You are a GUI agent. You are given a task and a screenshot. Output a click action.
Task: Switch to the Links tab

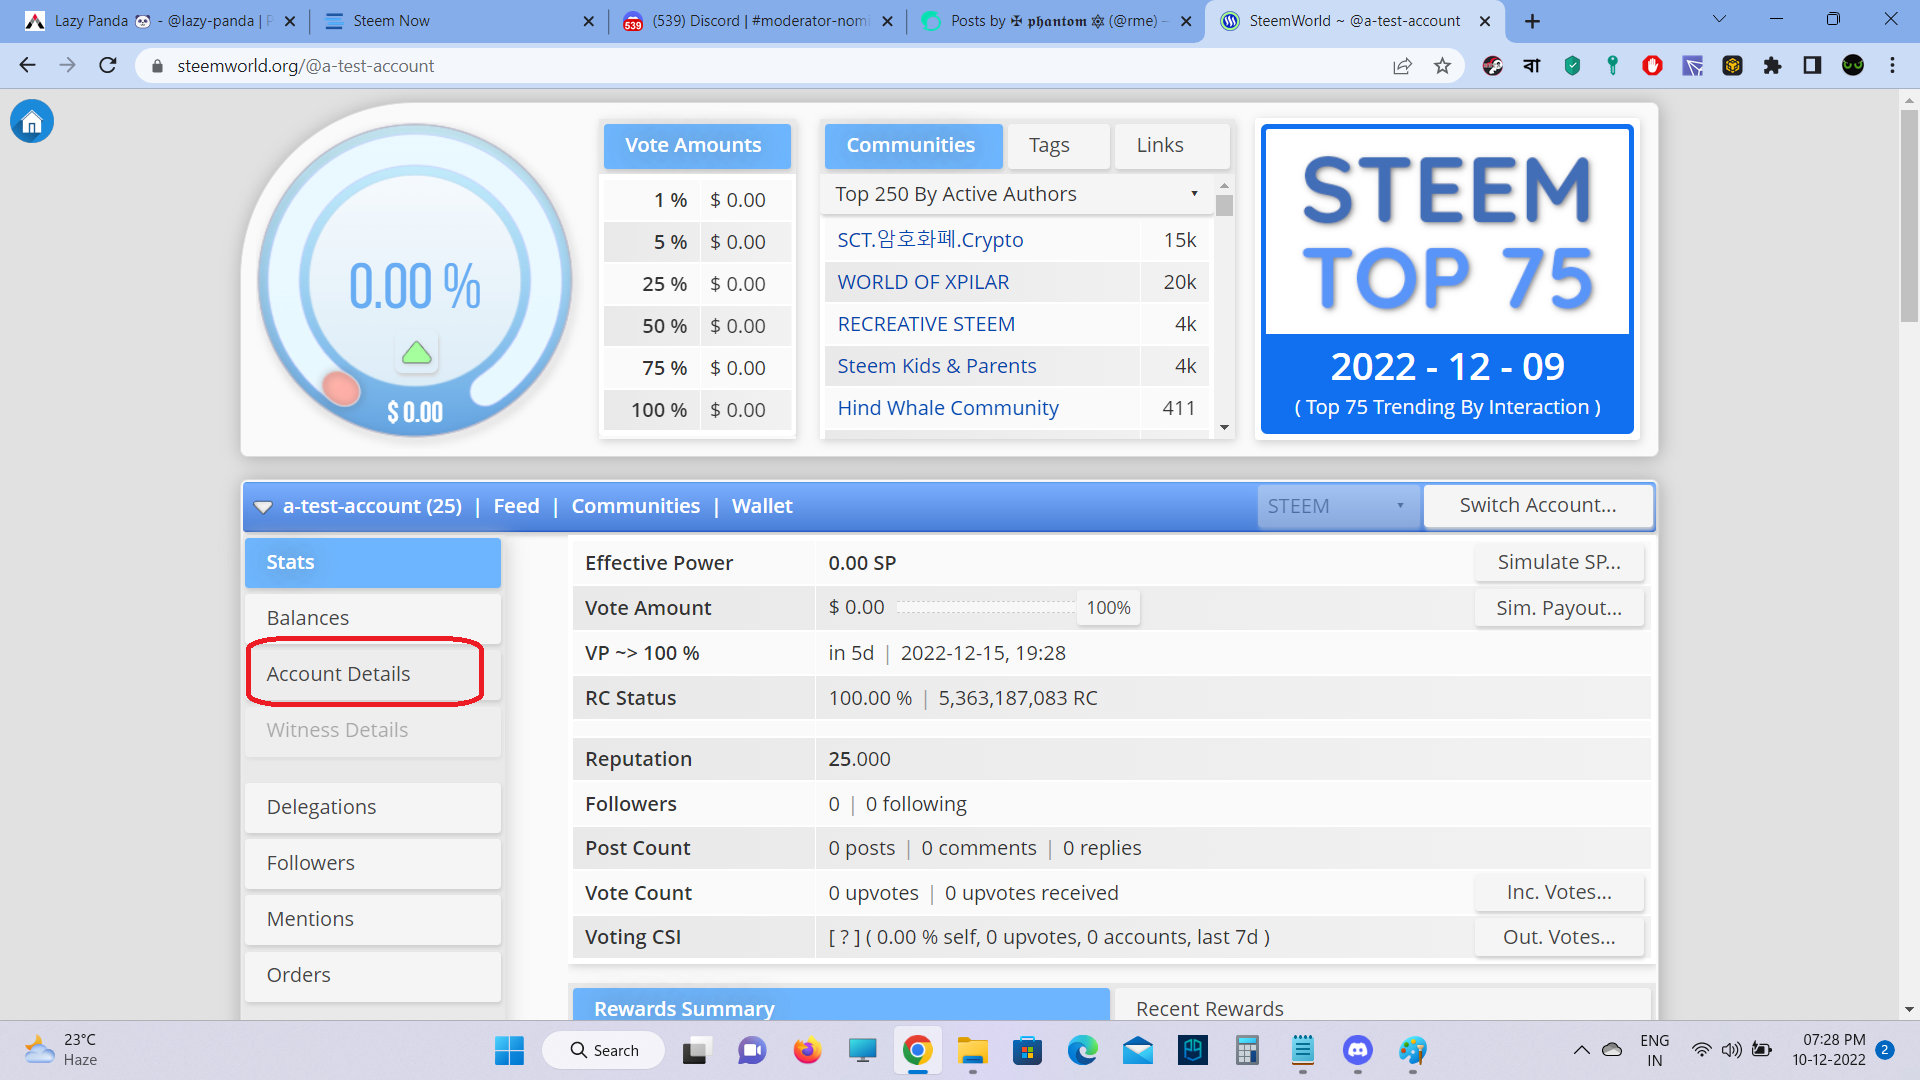[1160, 146]
